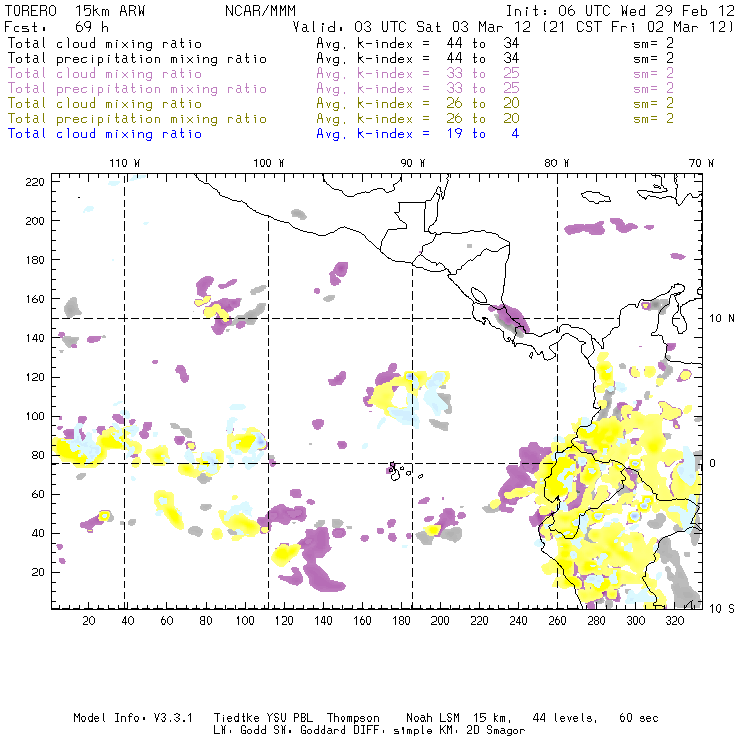740x740 pixels.
Task: Click the y-axis value 160
Action: click(35, 299)
